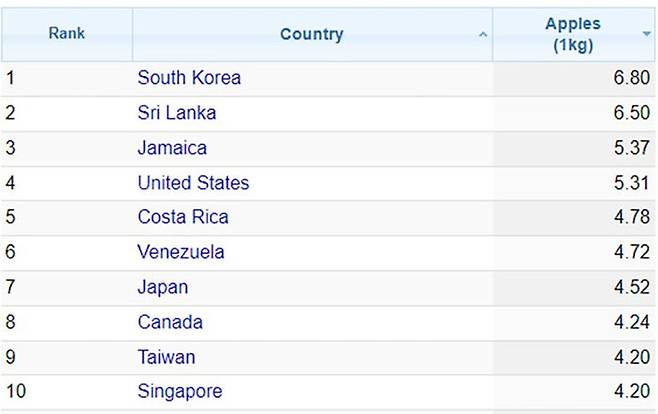Screen dimensions: 658x414
Task: Open the Venezuela country link
Action: coord(181,252)
